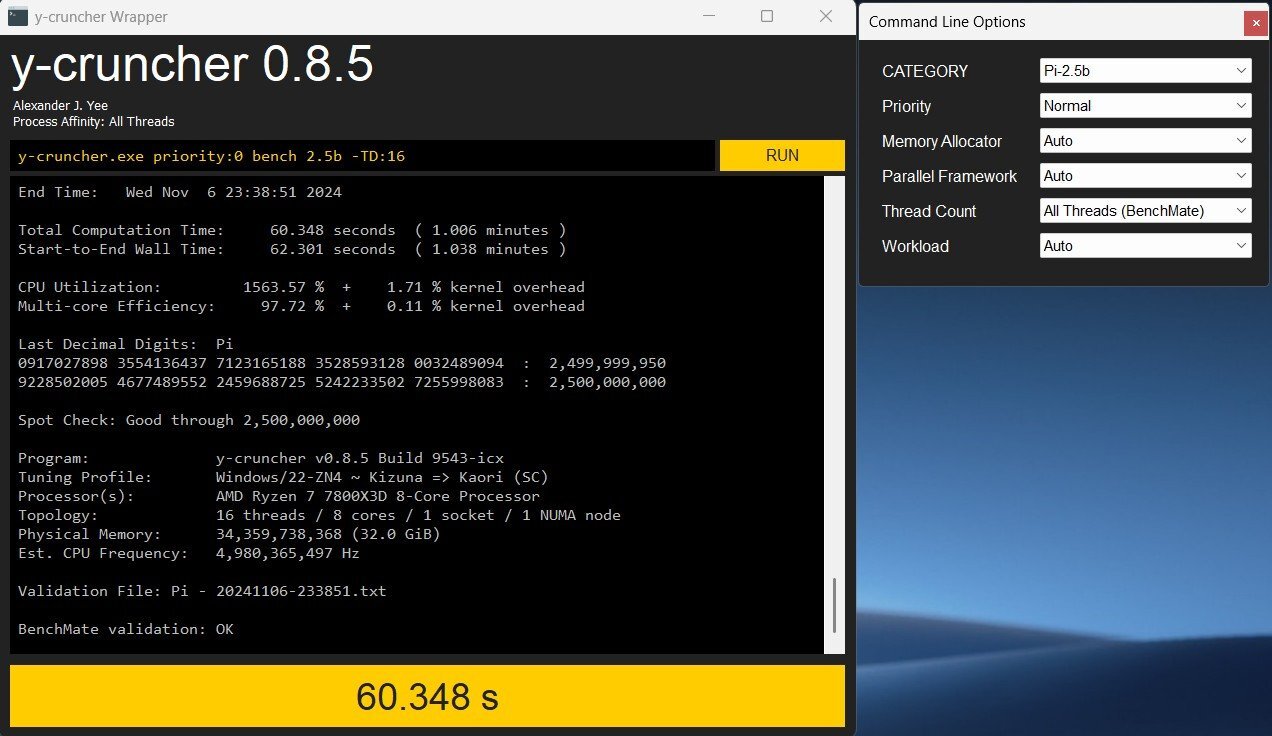Click the "Multi-core Efficiency" console line

(x=301, y=306)
